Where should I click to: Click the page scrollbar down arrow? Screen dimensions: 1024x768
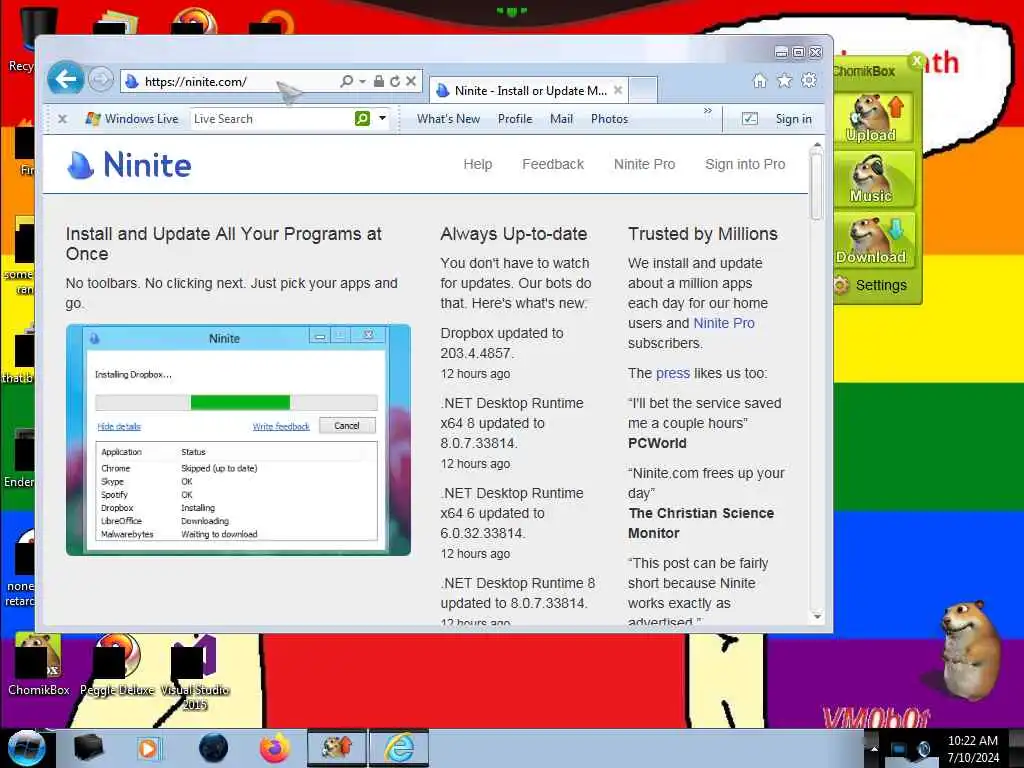tap(816, 616)
